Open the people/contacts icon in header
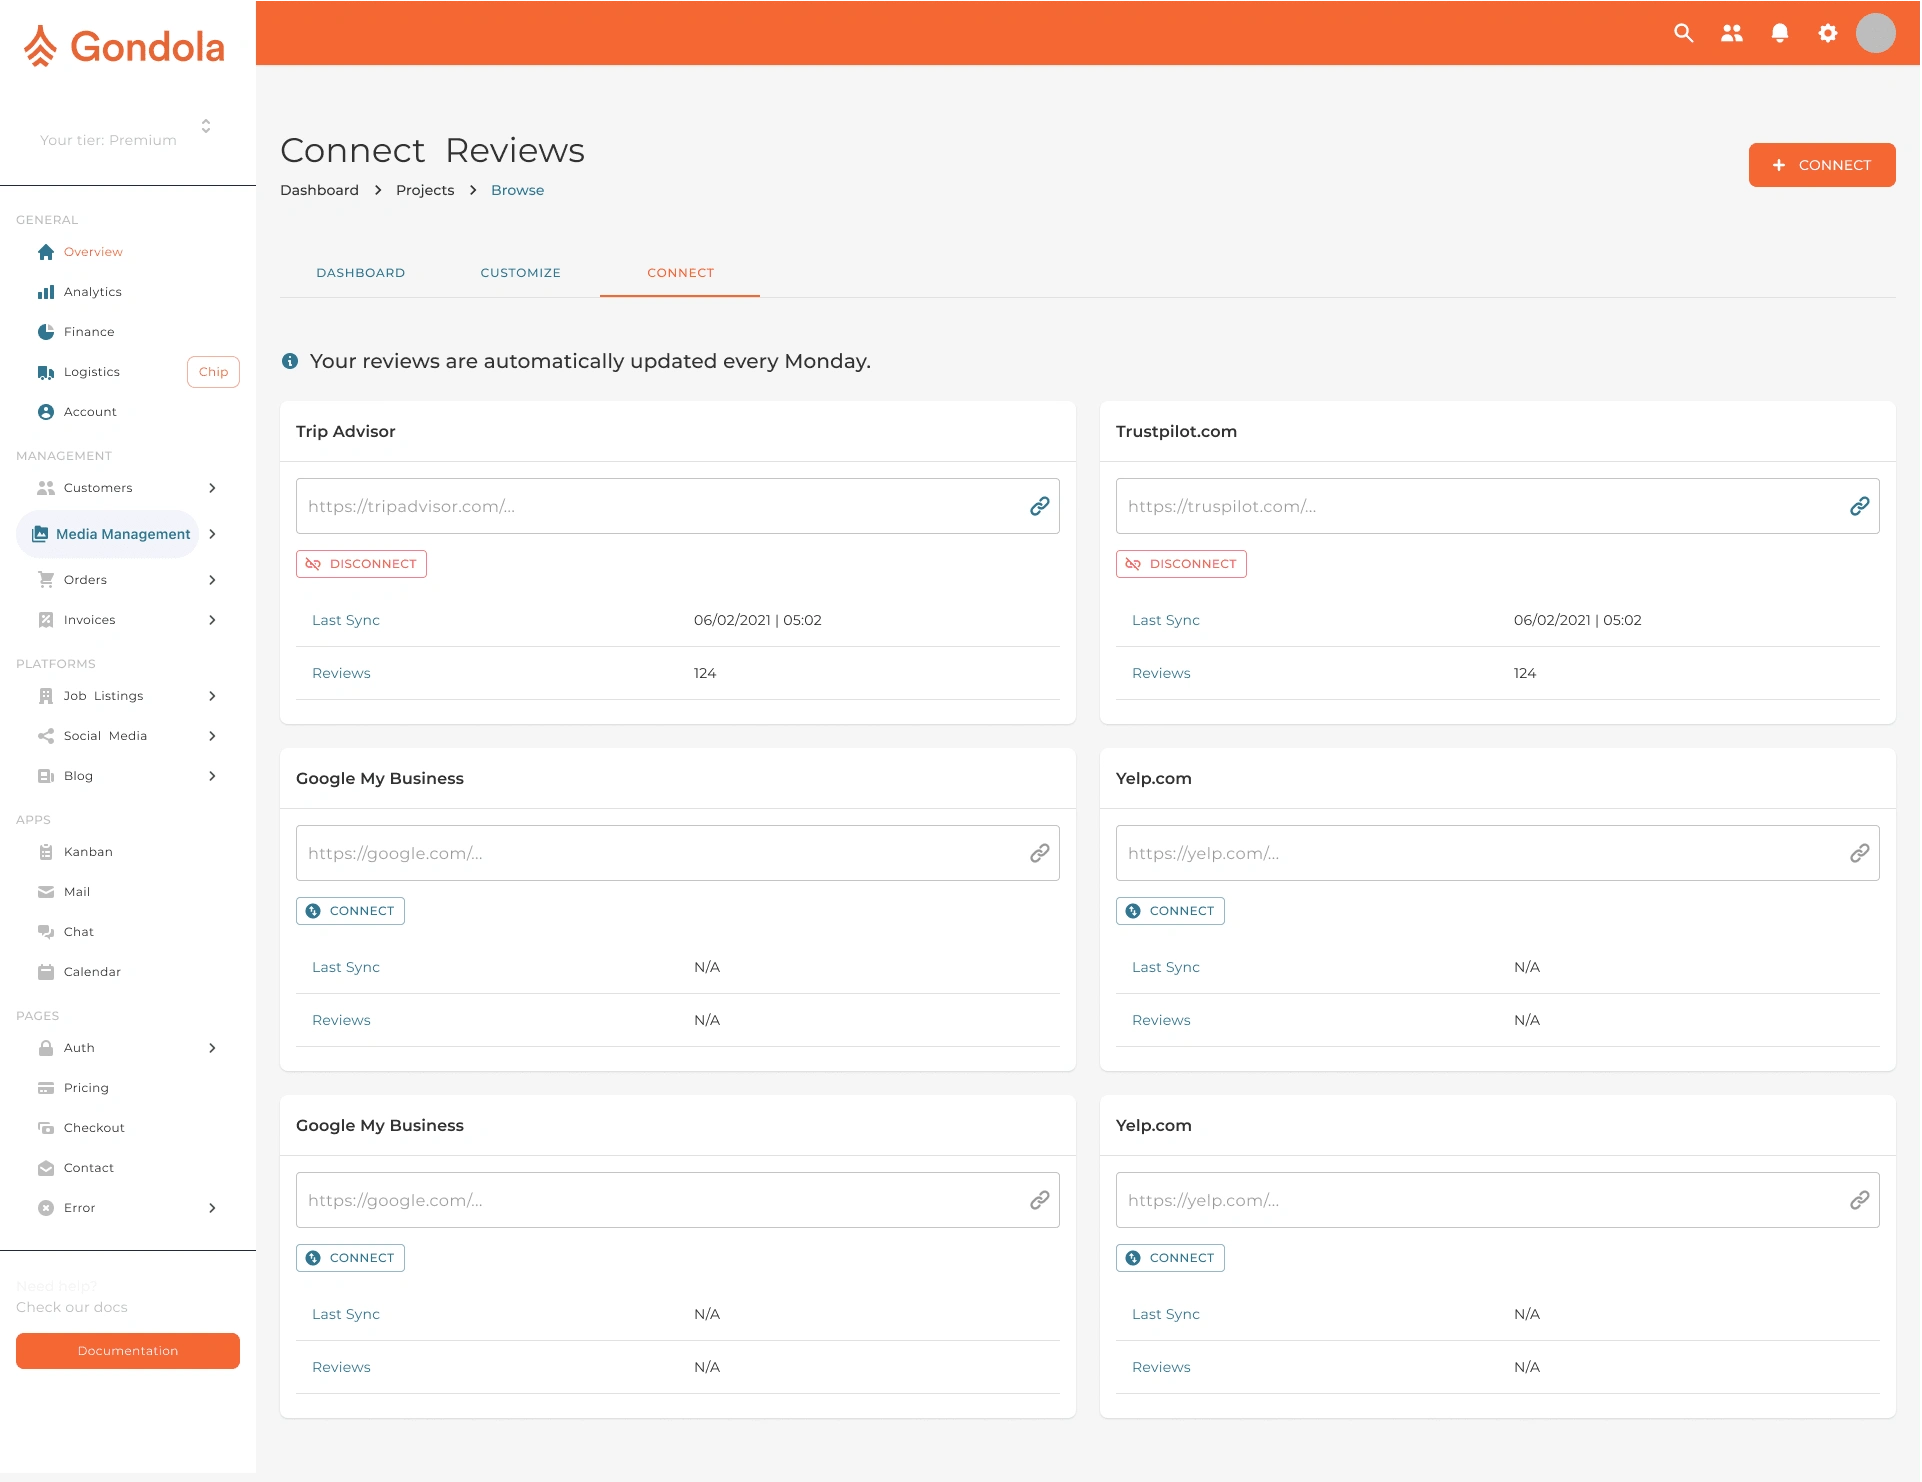The height and width of the screenshot is (1482, 1922). (1732, 33)
